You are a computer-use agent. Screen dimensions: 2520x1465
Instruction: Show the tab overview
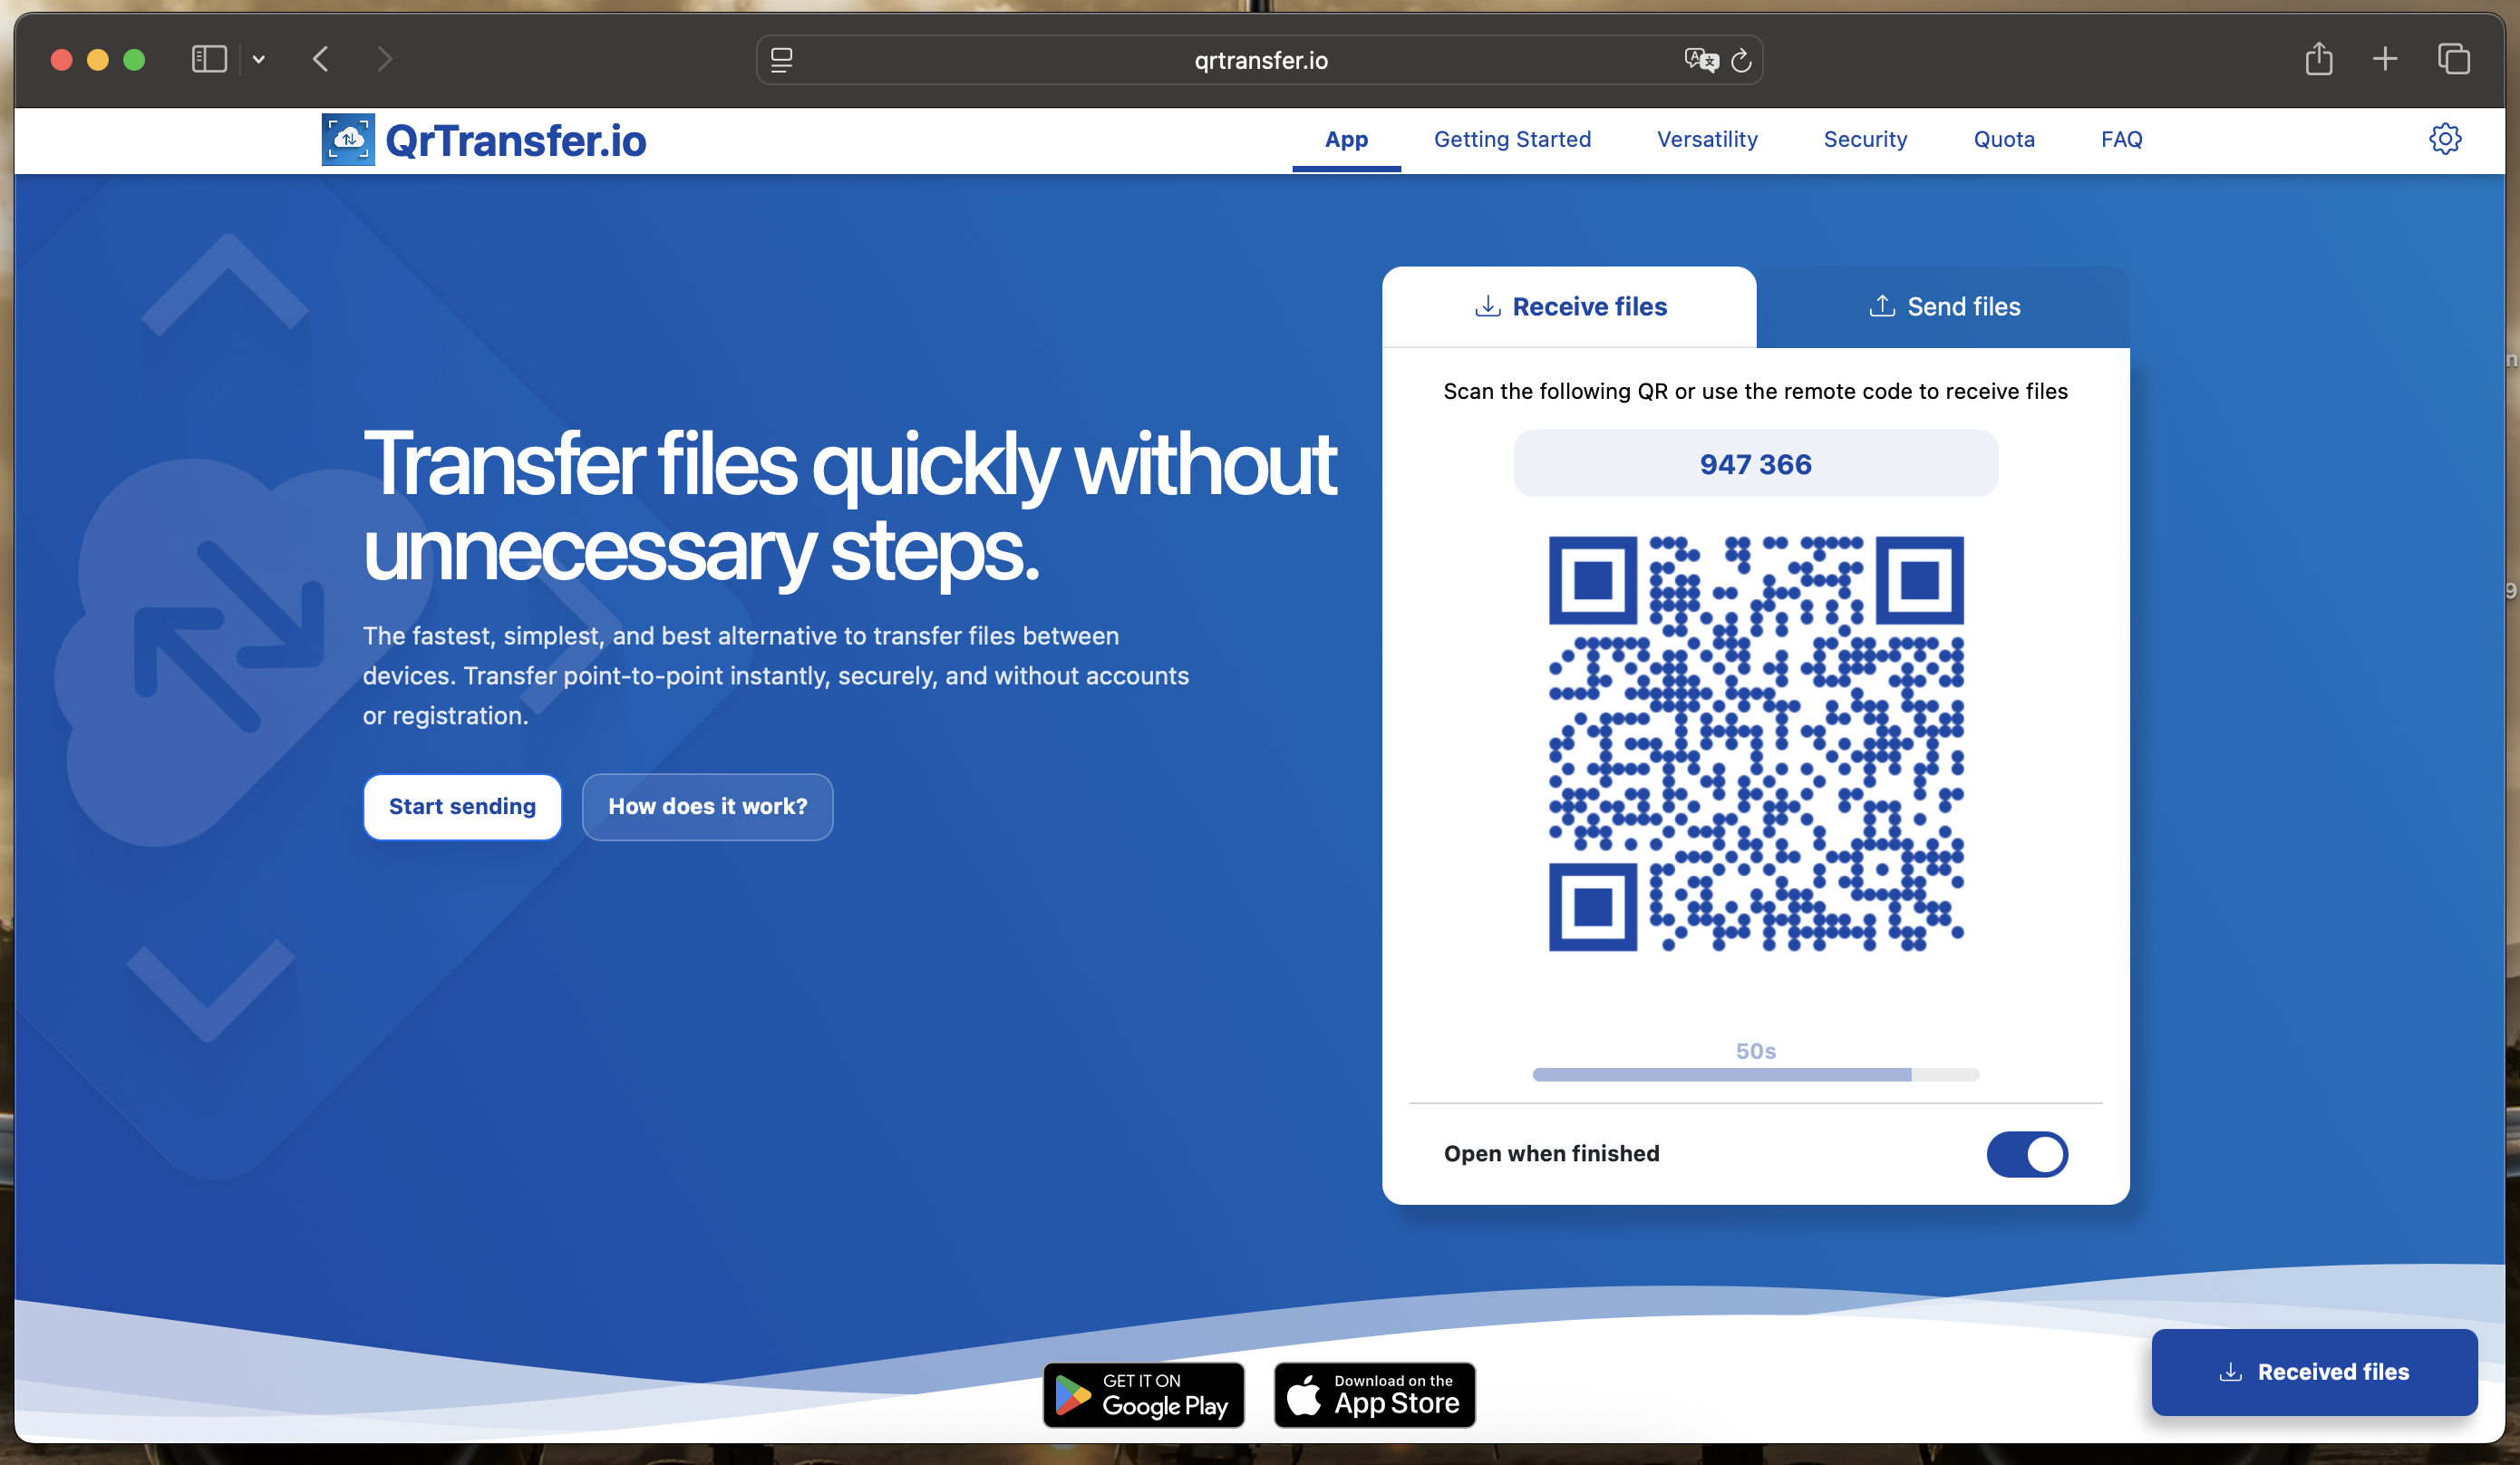click(x=2453, y=59)
